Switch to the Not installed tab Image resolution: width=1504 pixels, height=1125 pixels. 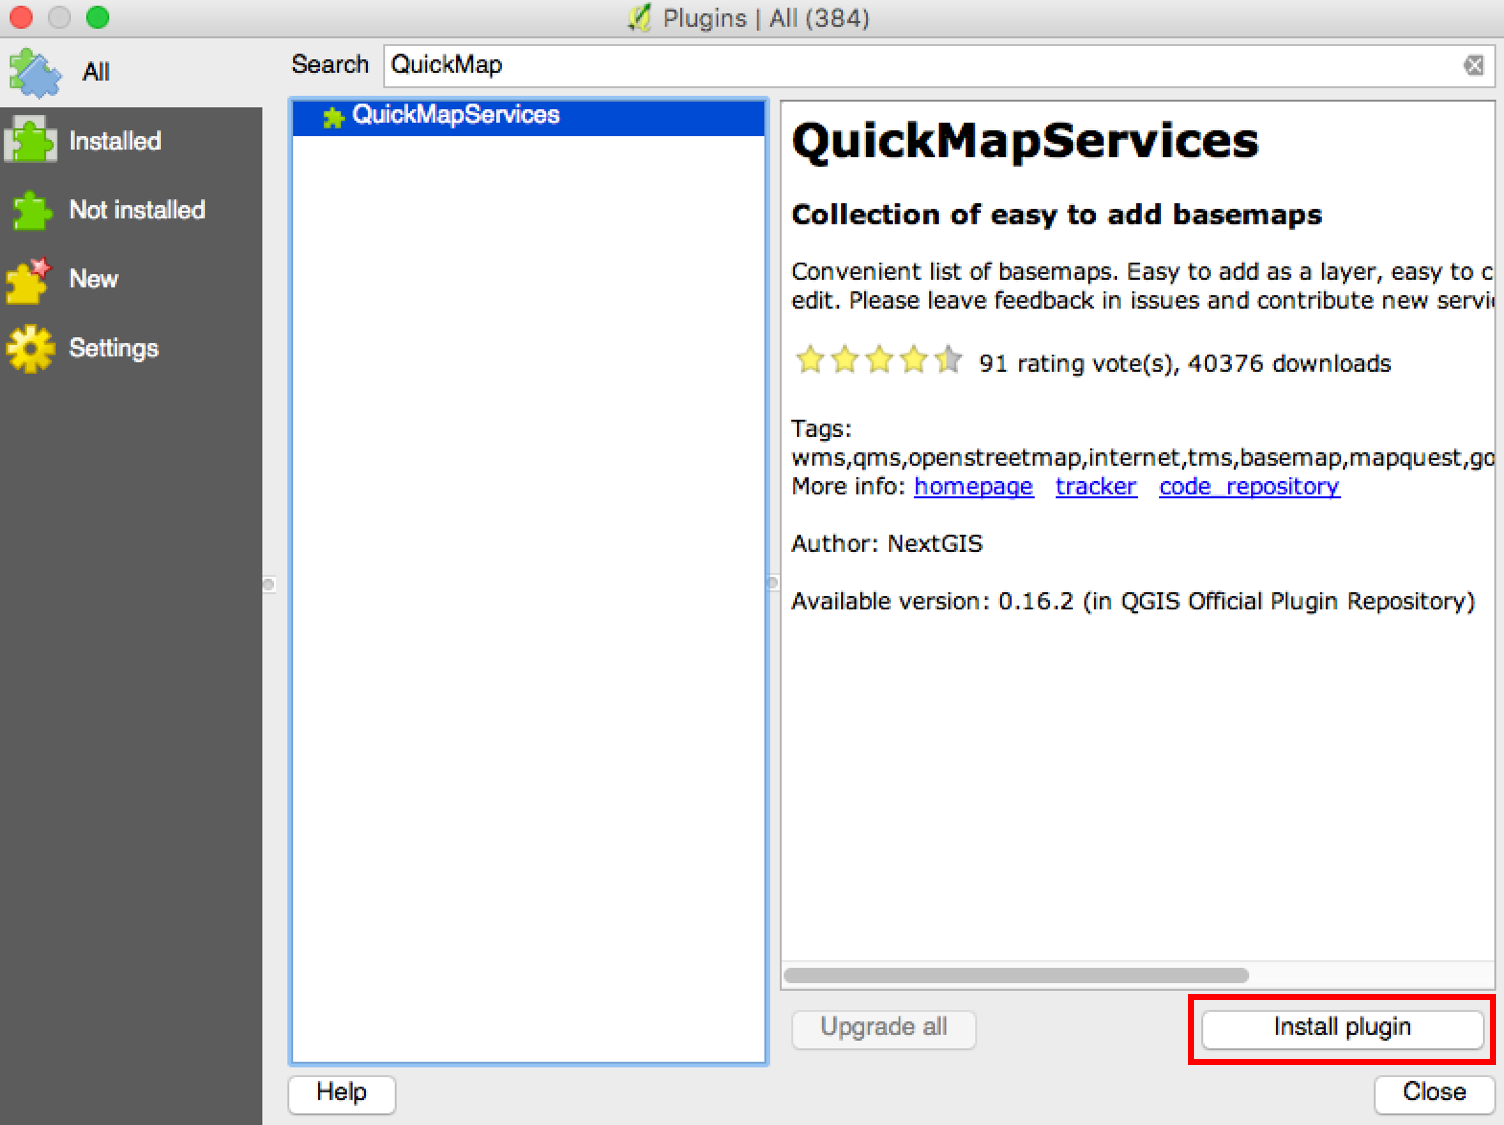[137, 210]
